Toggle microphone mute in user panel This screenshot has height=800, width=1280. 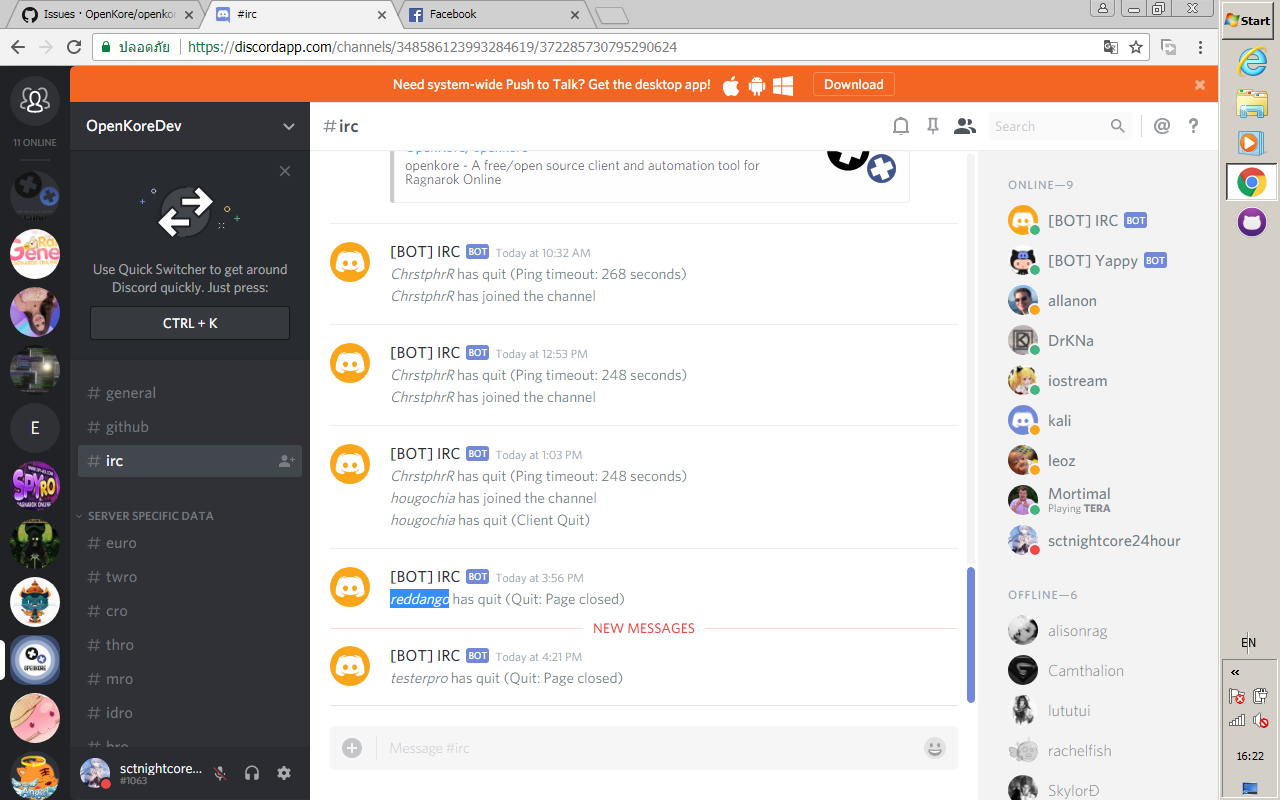(x=220, y=773)
